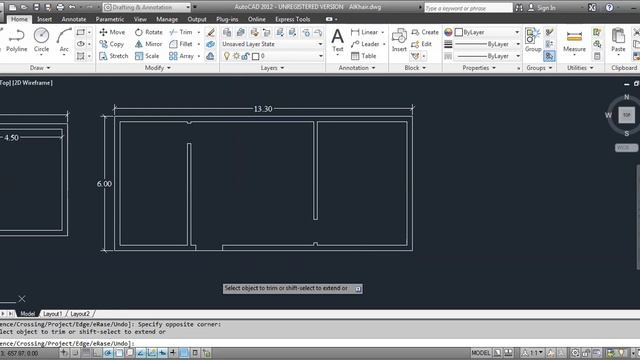Expand the Annotation panel

tap(356, 68)
